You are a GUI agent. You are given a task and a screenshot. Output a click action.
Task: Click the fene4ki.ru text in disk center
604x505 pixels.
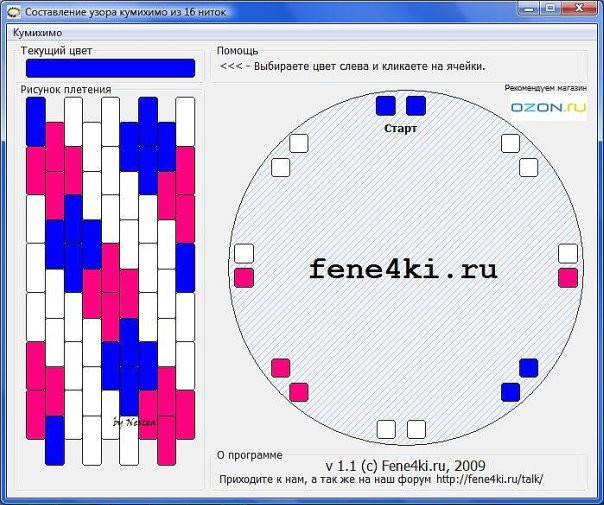click(x=403, y=269)
